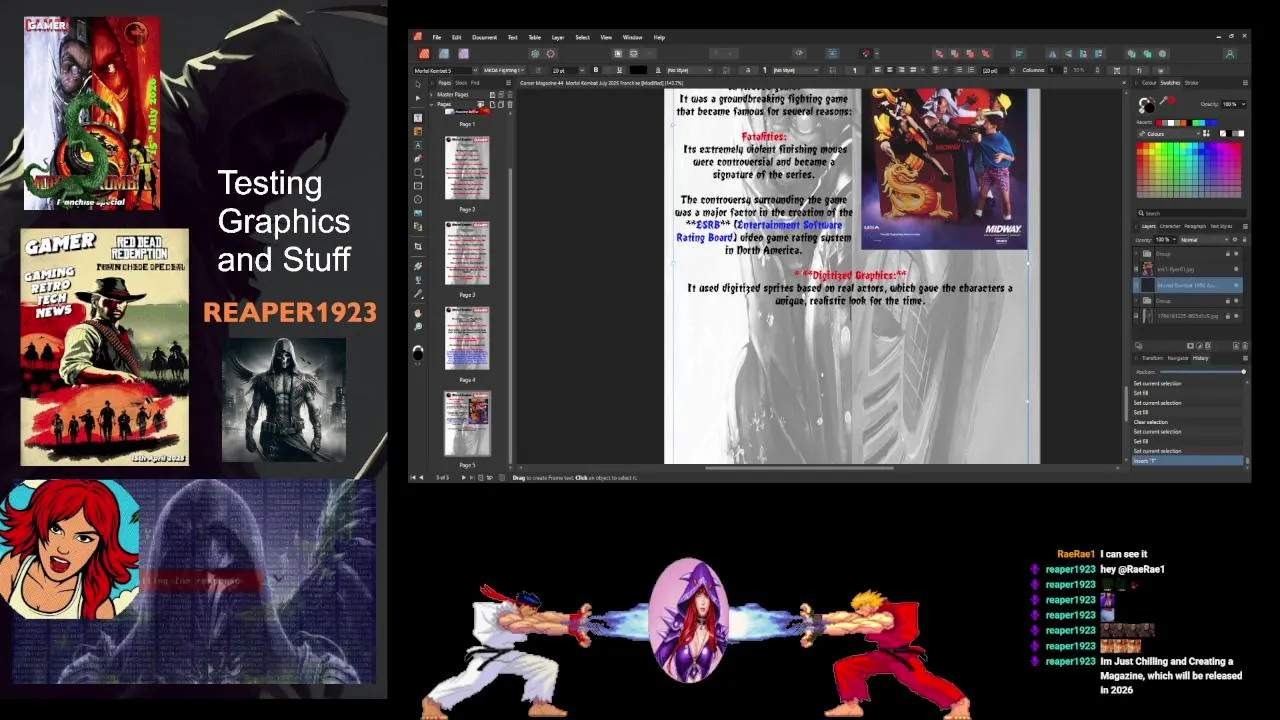
Task: Switch to the Stroke tab
Action: coord(1191,82)
